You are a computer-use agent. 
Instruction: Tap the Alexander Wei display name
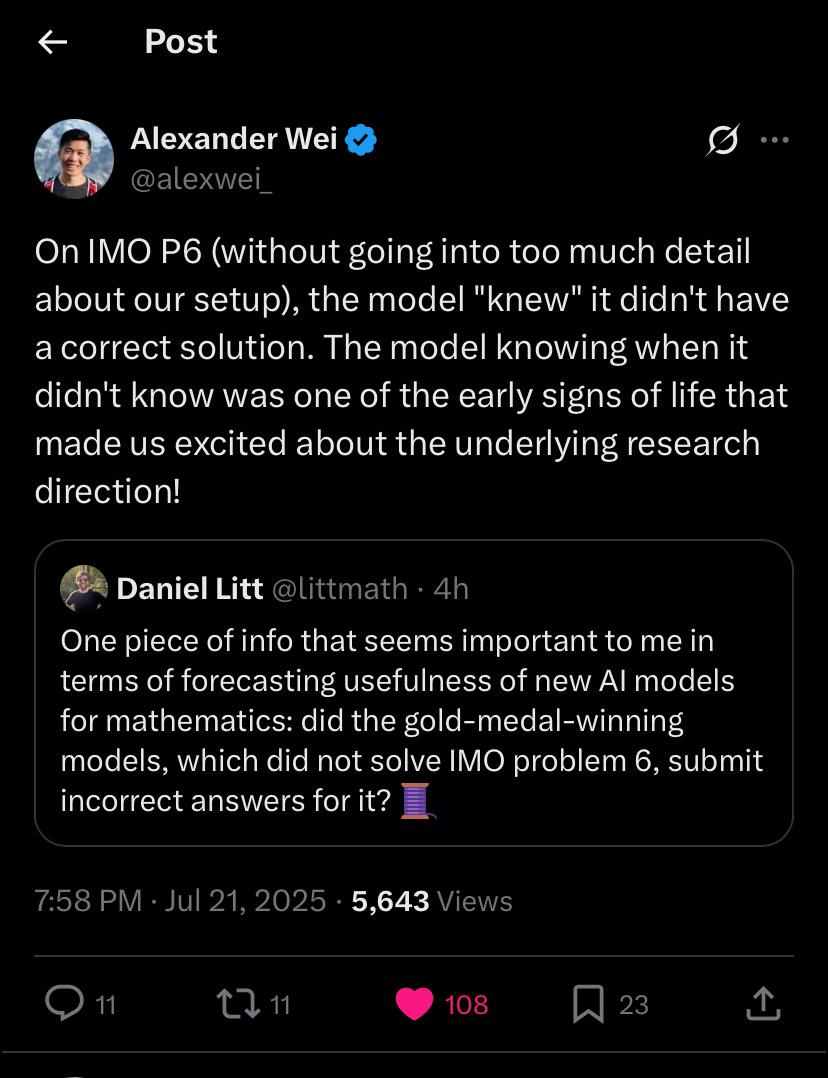(234, 140)
